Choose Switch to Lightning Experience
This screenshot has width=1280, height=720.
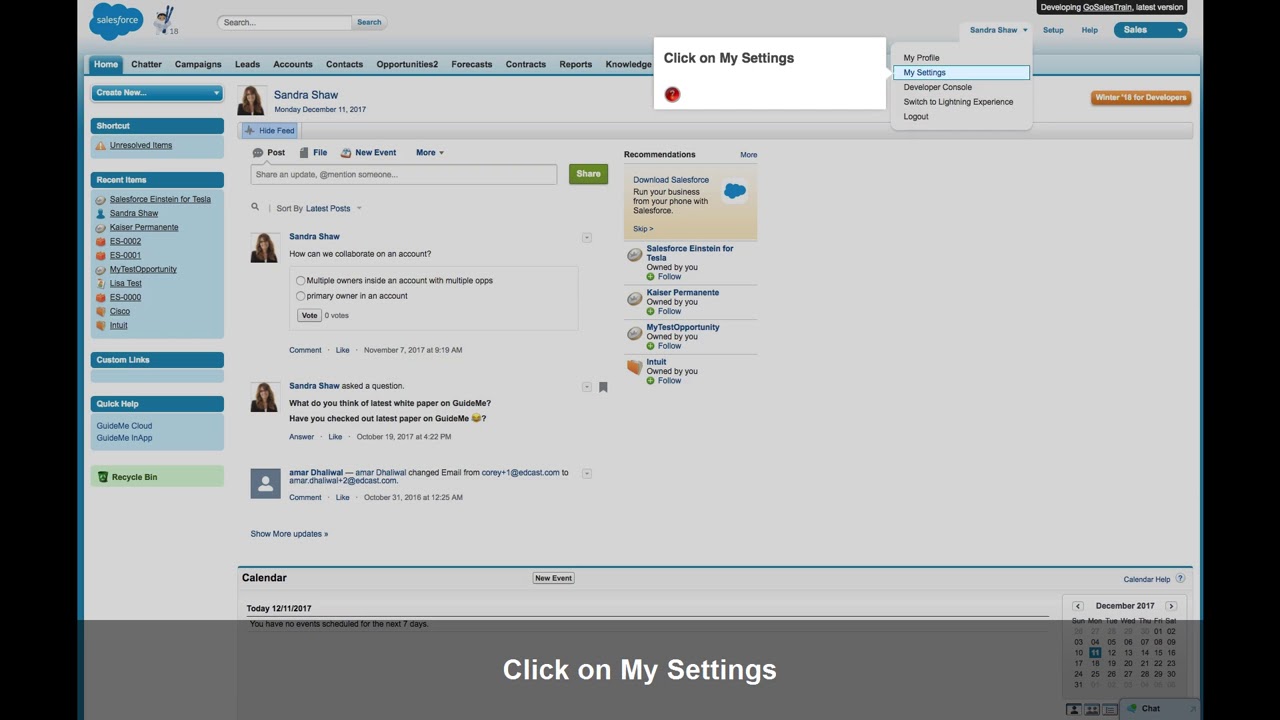tap(958, 102)
